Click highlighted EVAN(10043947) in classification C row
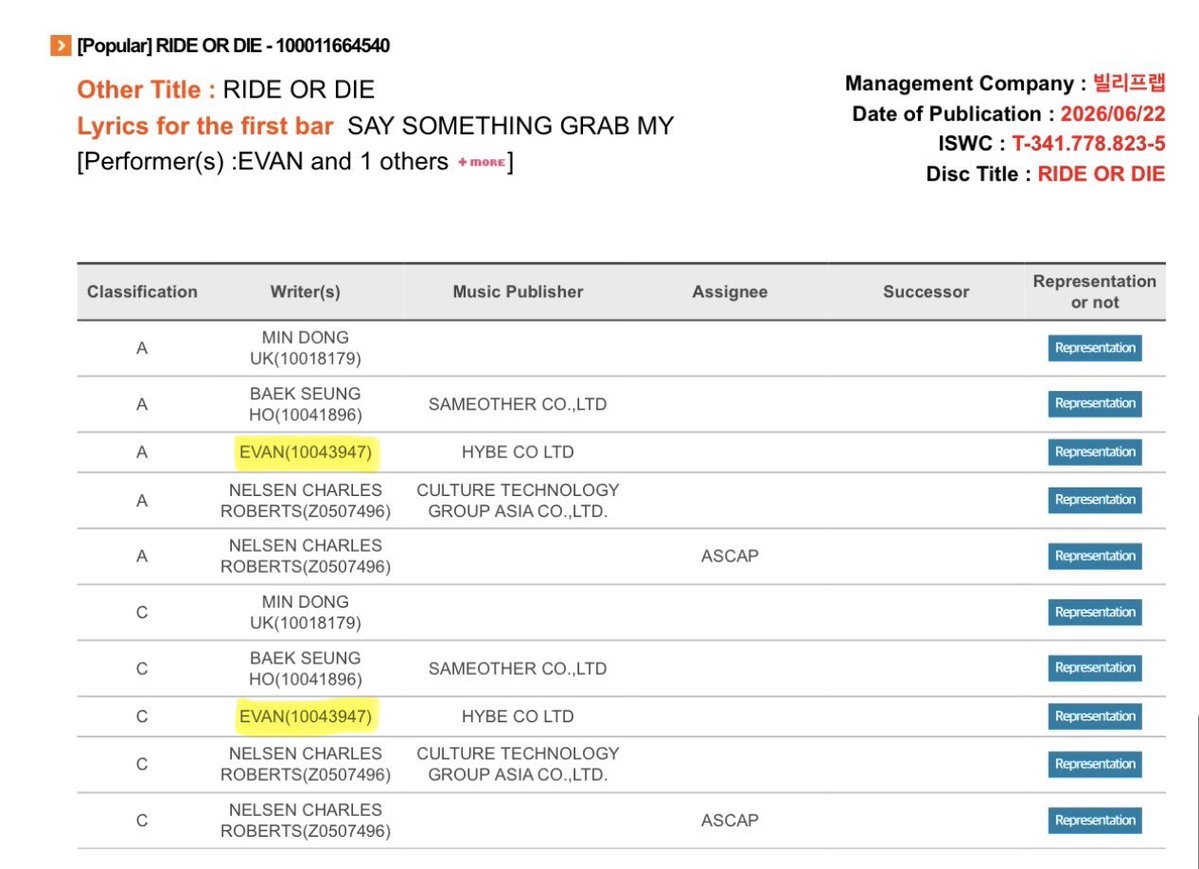The height and width of the screenshot is (869, 1199). click(x=305, y=716)
